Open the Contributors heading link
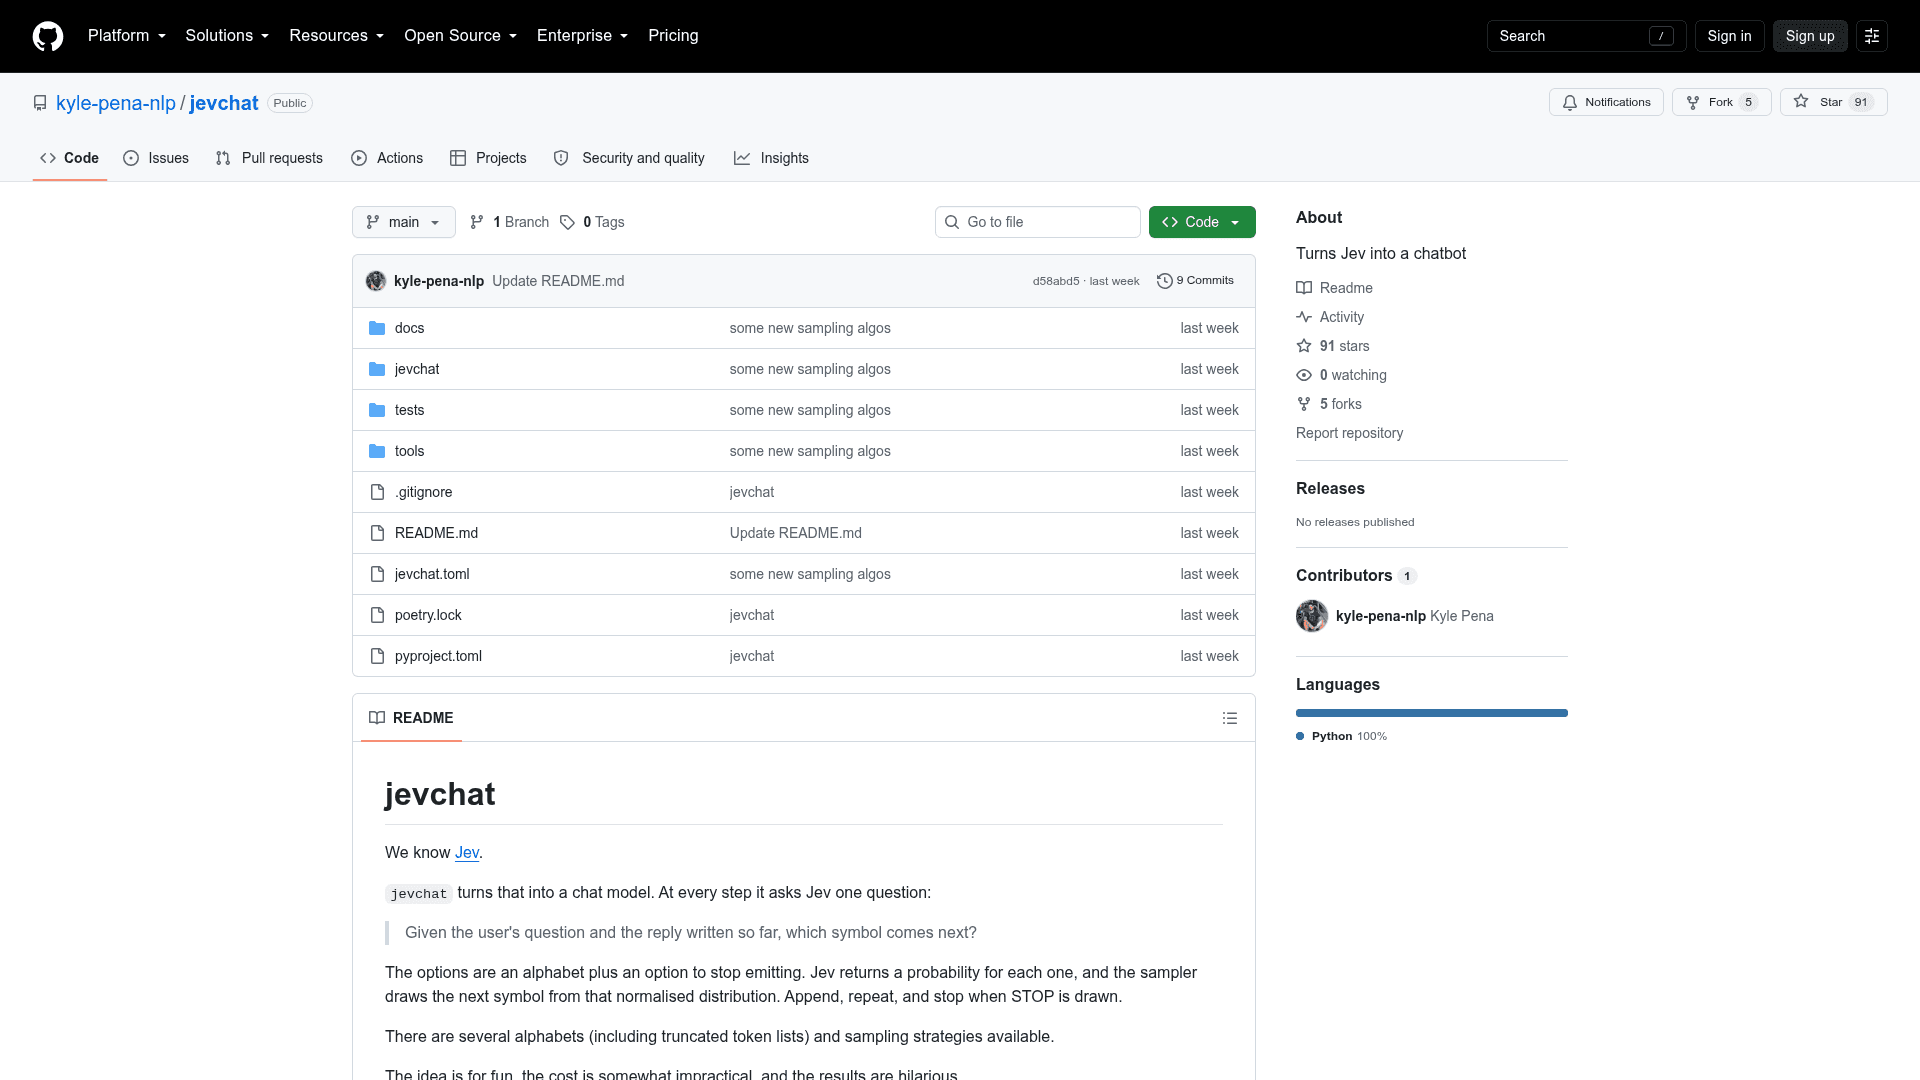Viewport: 1920px width, 1080px height. 1356,575
